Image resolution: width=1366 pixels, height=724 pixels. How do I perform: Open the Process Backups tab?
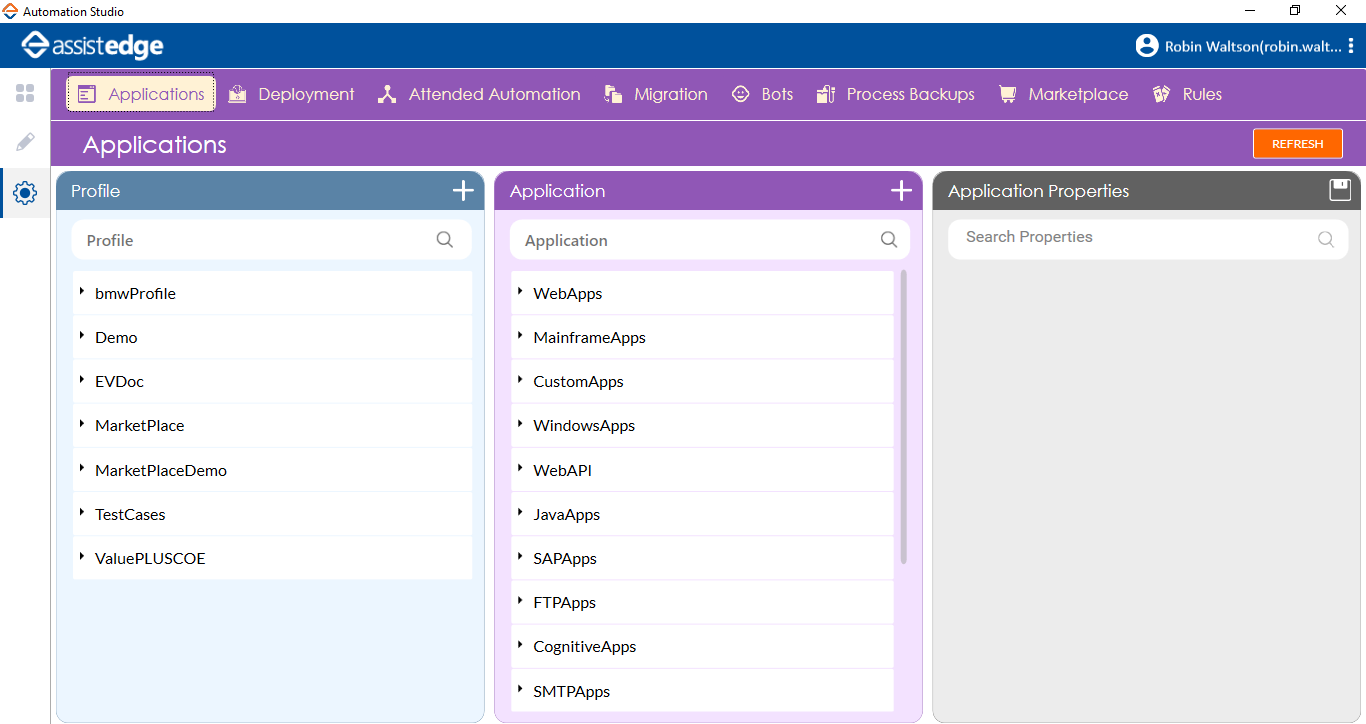tap(895, 94)
